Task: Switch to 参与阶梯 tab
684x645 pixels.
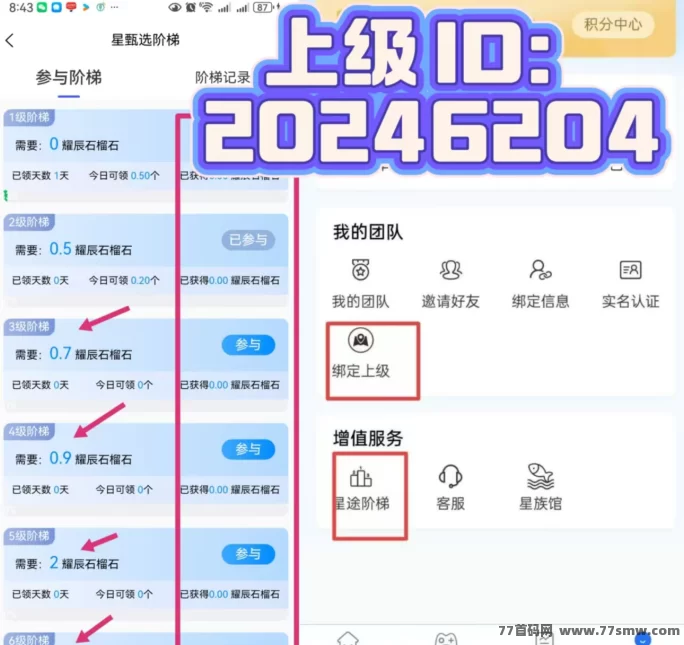Action: [x=68, y=78]
